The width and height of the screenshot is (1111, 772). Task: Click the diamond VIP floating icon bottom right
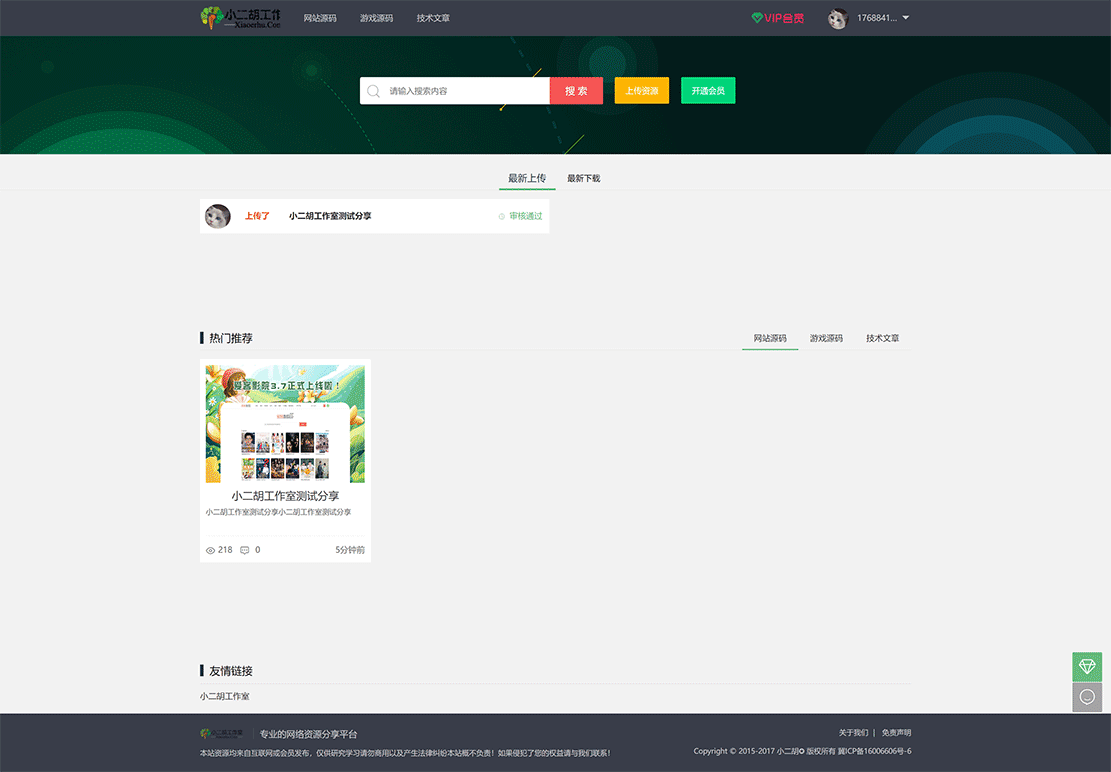[x=1087, y=666]
